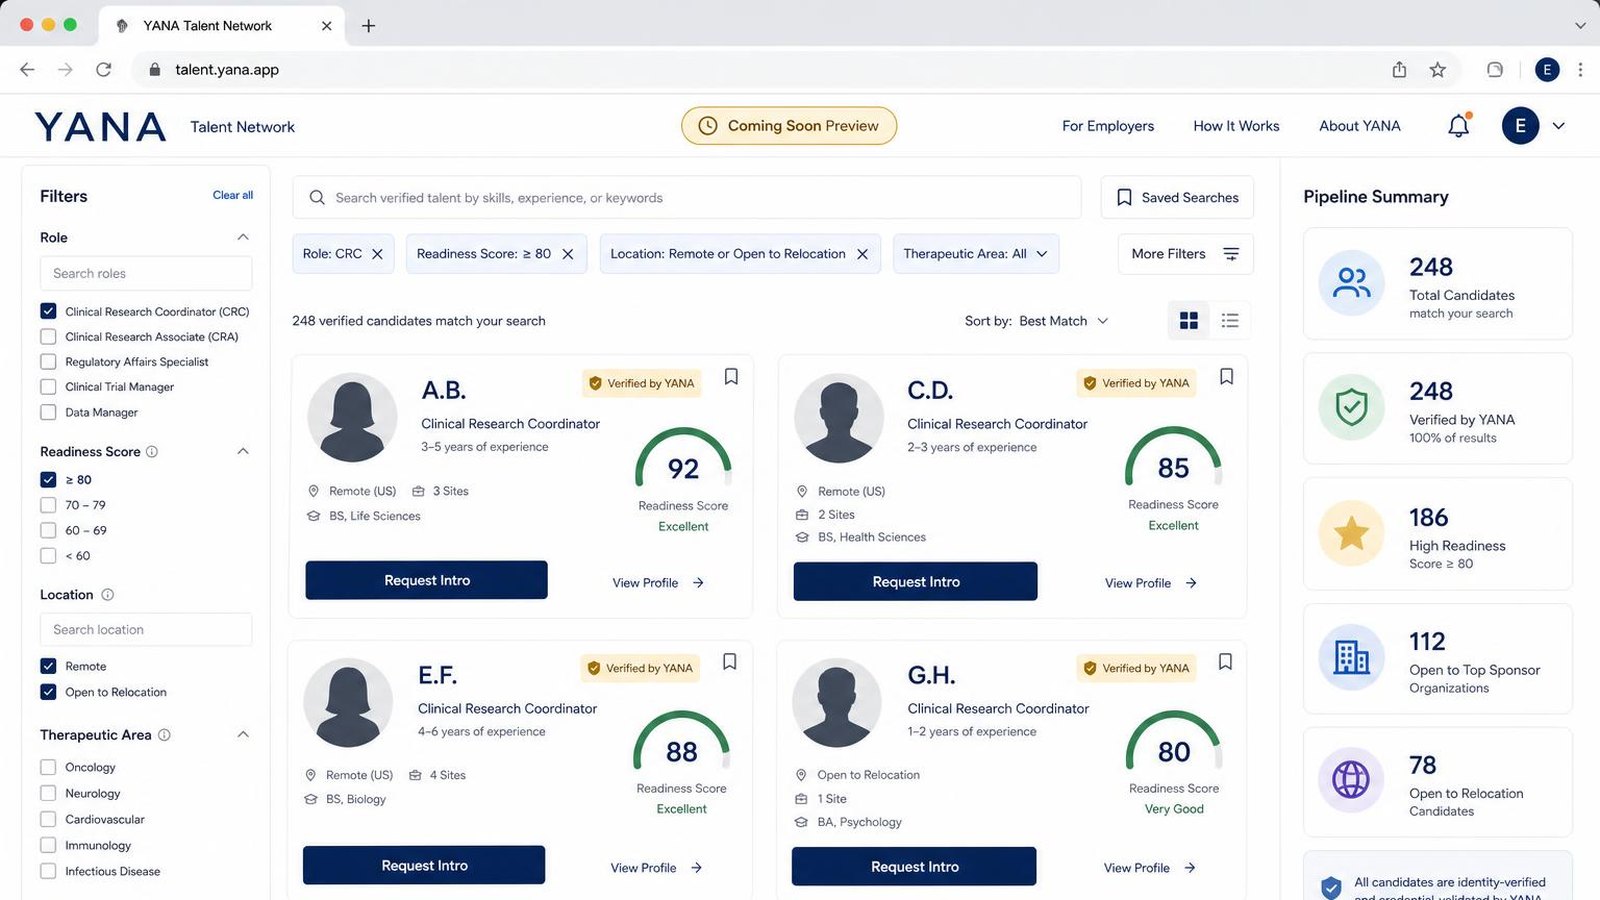This screenshot has width=1600, height=900.
Task: Check the Oncology therapeutic area
Action: pyautogui.click(x=48, y=767)
